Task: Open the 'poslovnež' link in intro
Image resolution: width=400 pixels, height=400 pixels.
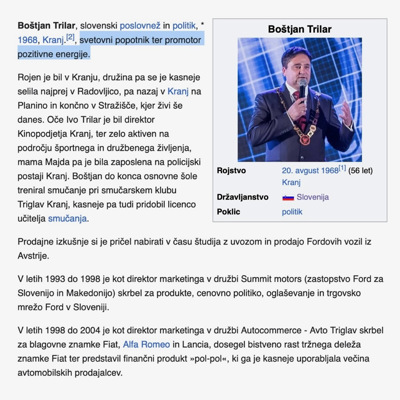Action: point(140,26)
